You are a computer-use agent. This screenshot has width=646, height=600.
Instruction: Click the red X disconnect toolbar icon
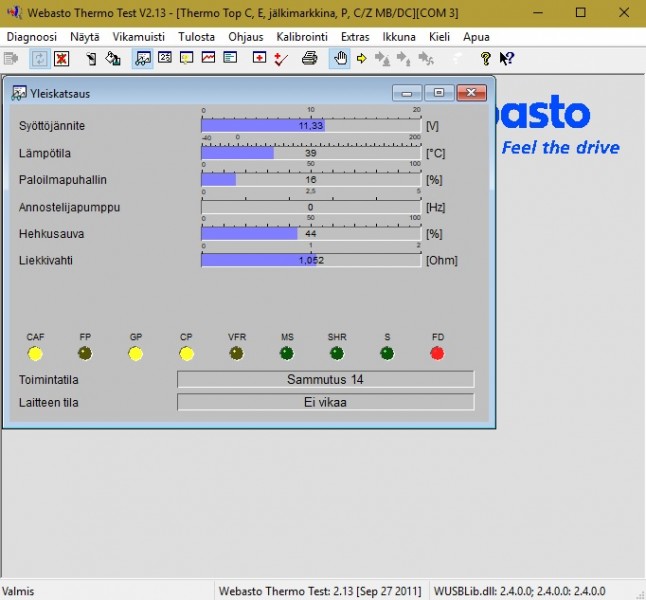[62, 59]
